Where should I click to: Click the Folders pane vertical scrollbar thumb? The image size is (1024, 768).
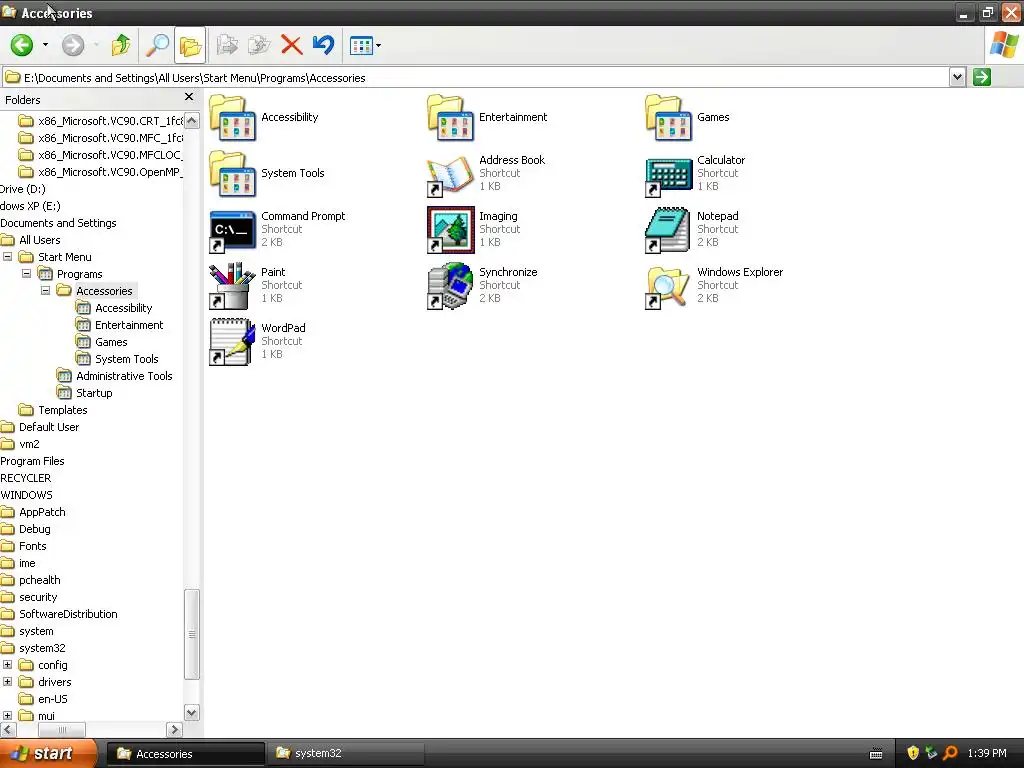192,634
